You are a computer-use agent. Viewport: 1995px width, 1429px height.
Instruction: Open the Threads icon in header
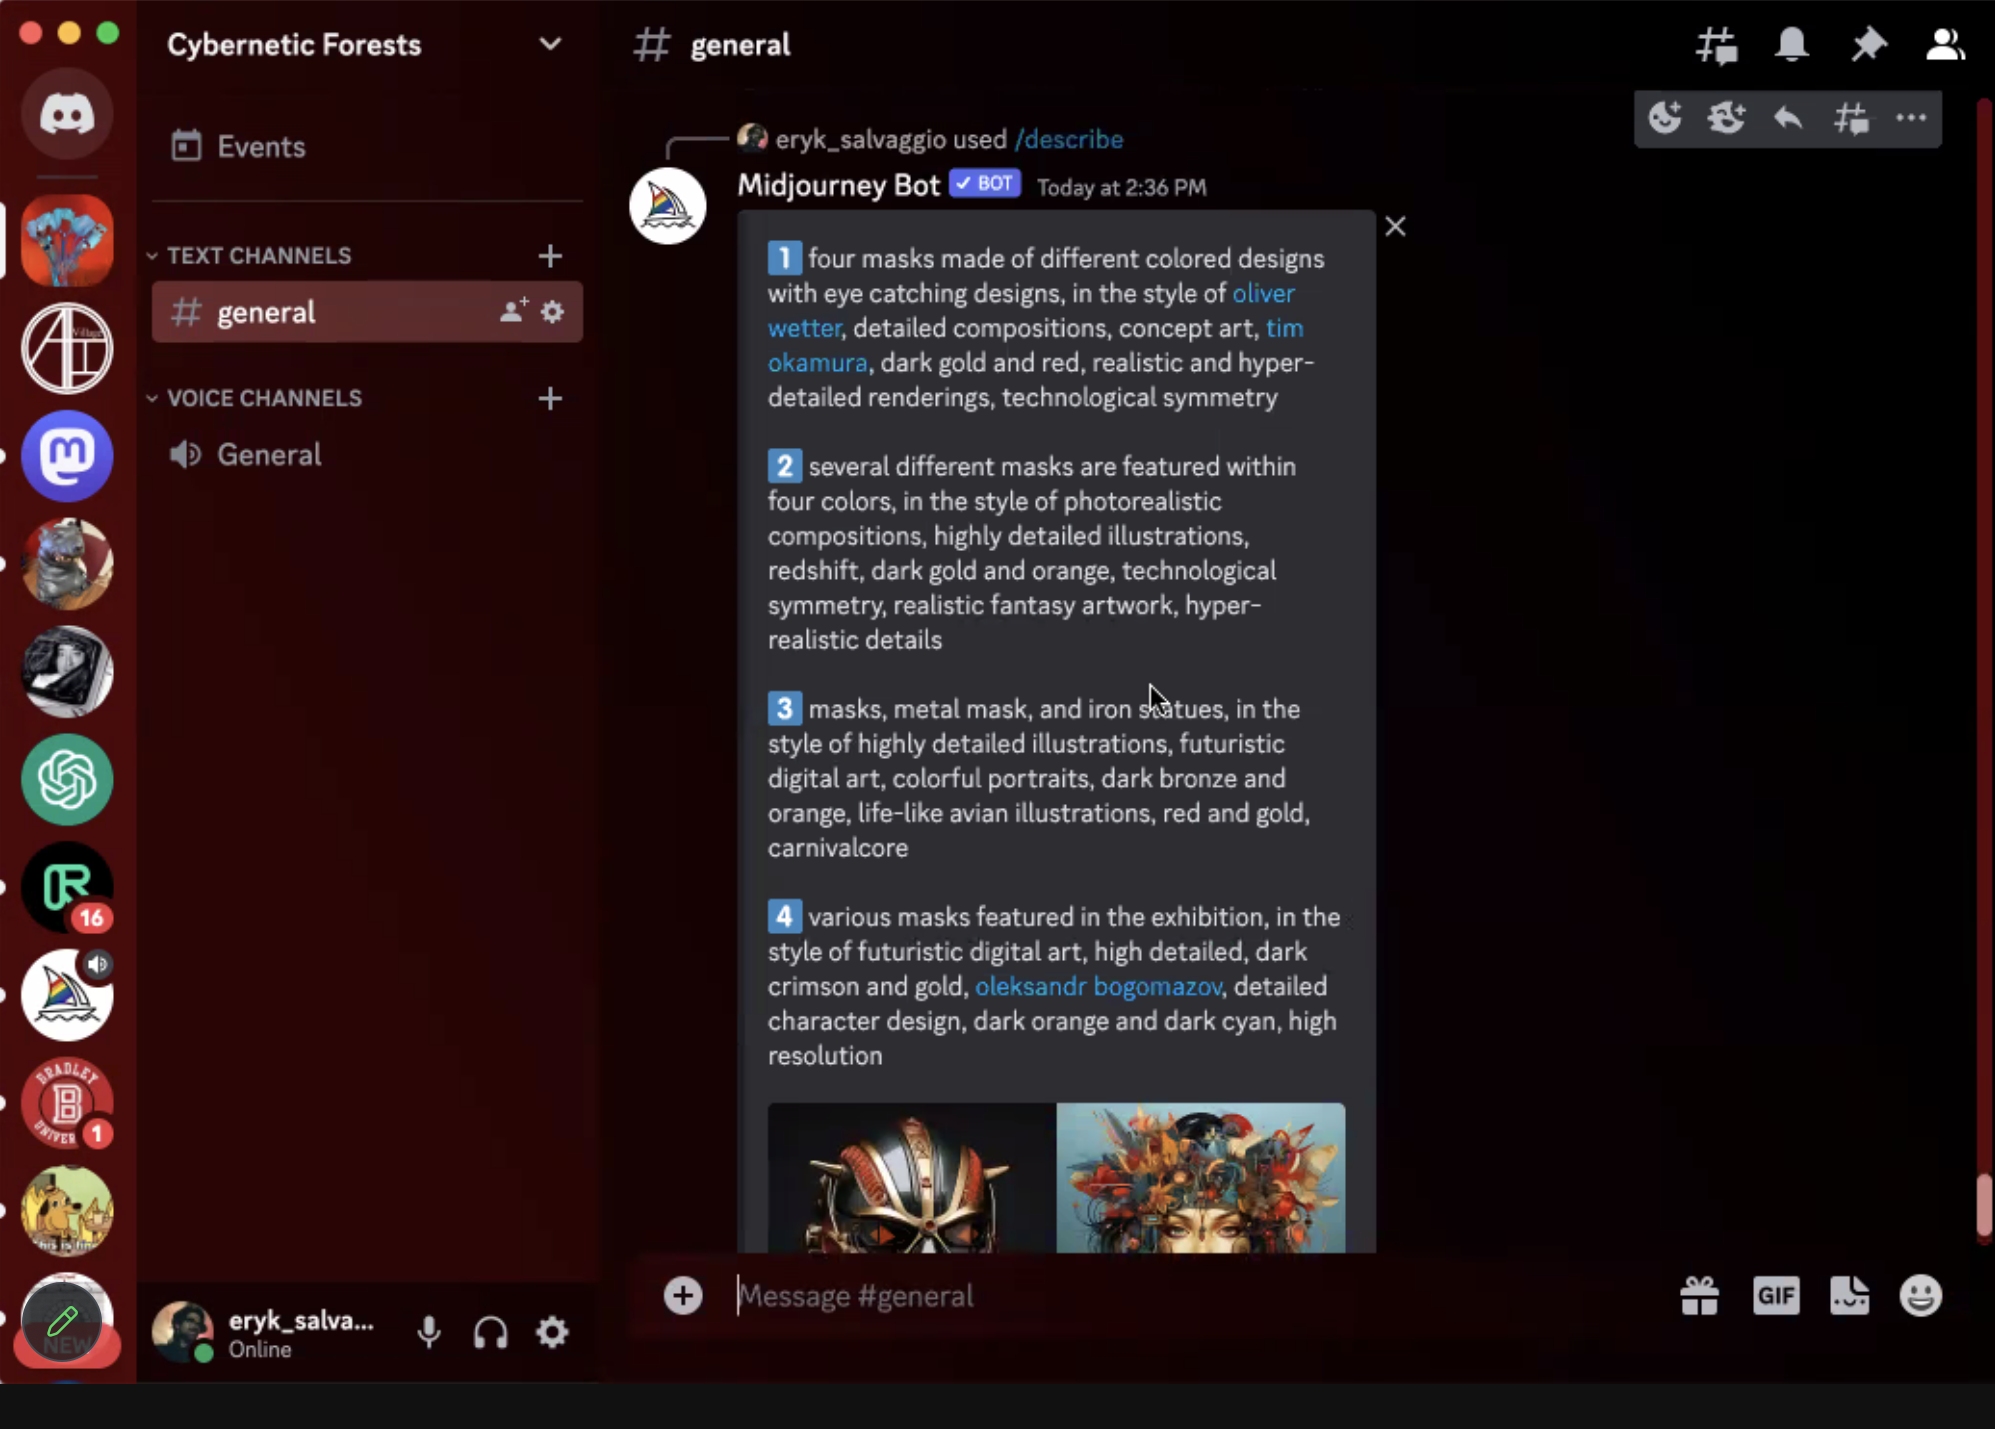[1716, 45]
